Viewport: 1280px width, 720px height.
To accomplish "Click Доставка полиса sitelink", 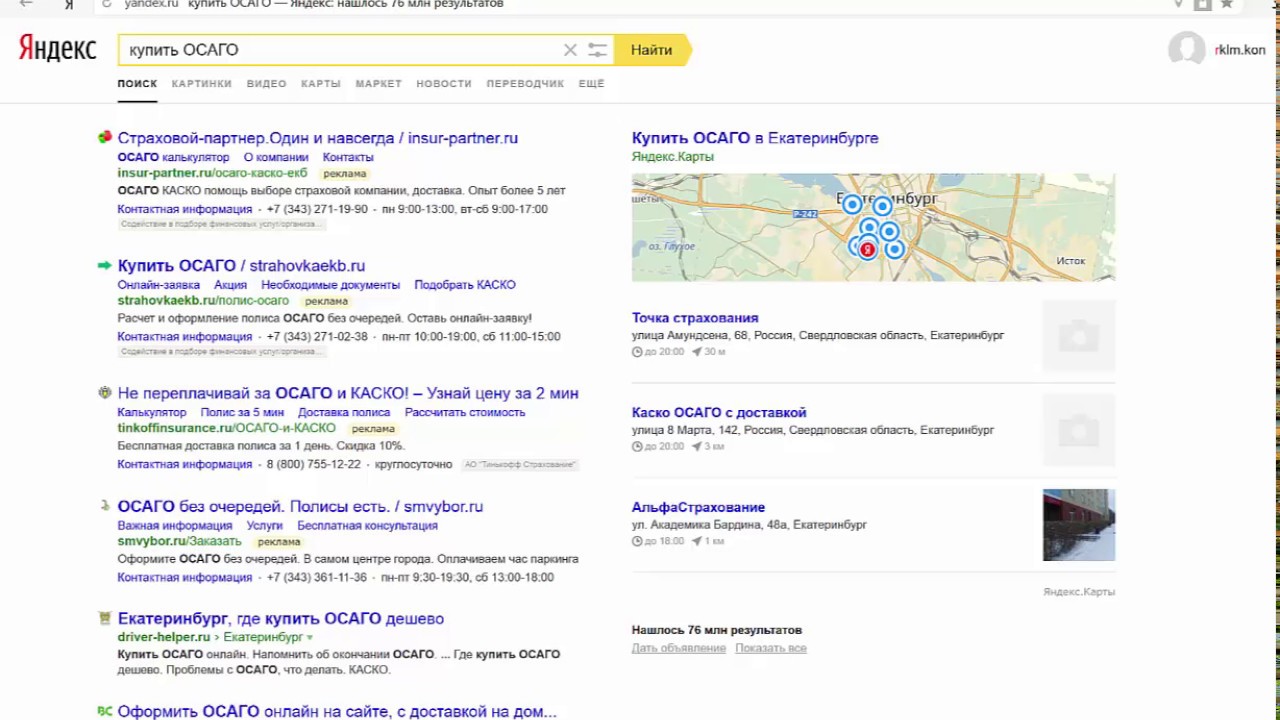I will coord(344,412).
